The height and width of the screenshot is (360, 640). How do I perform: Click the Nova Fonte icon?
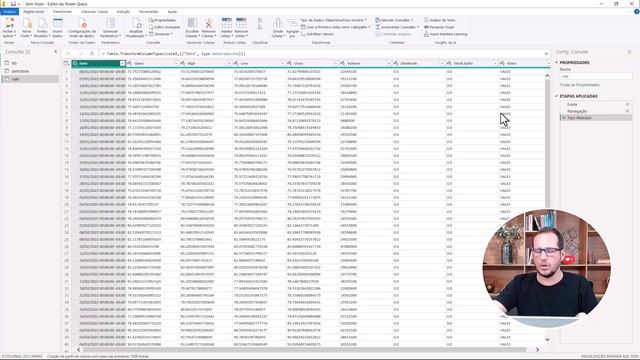point(27,24)
